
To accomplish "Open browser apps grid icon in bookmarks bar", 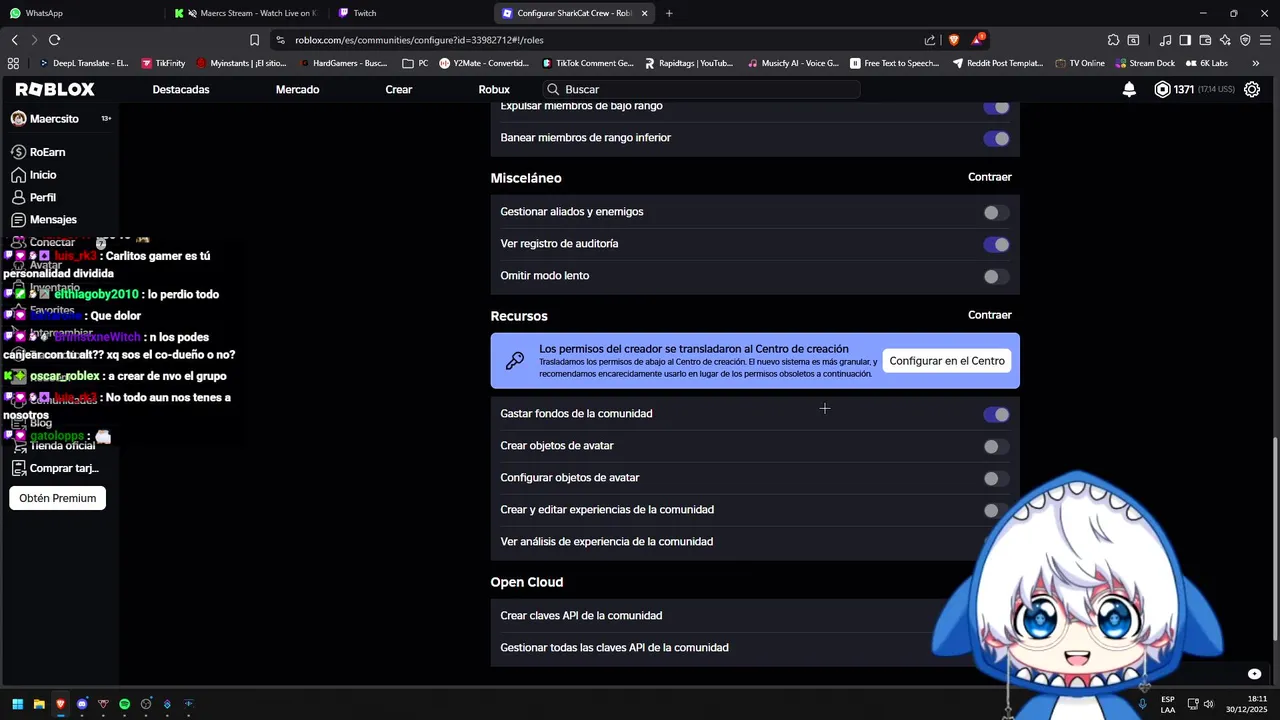I will [13, 63].
